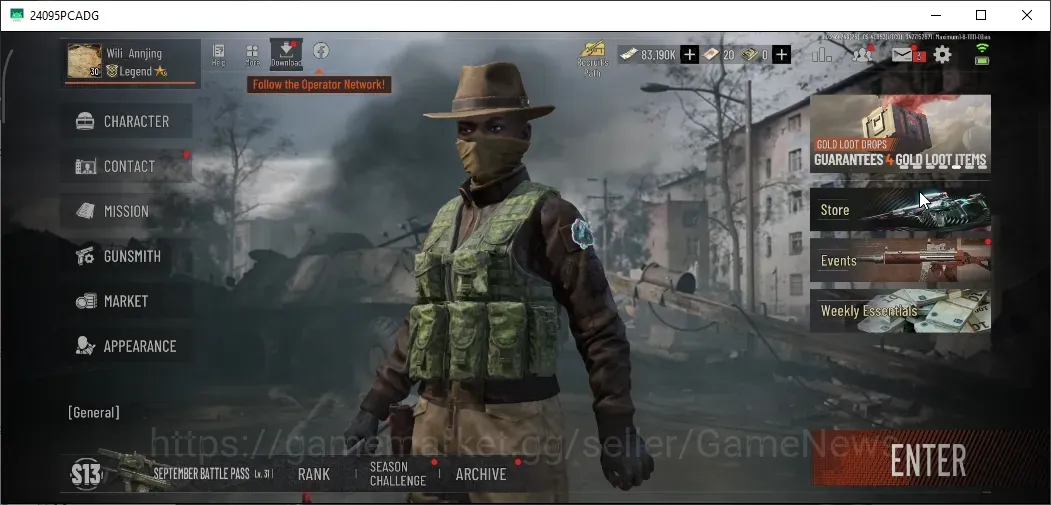Open the Store banner
This screenshot has height=505, width=1051.
tap(900, 210)
